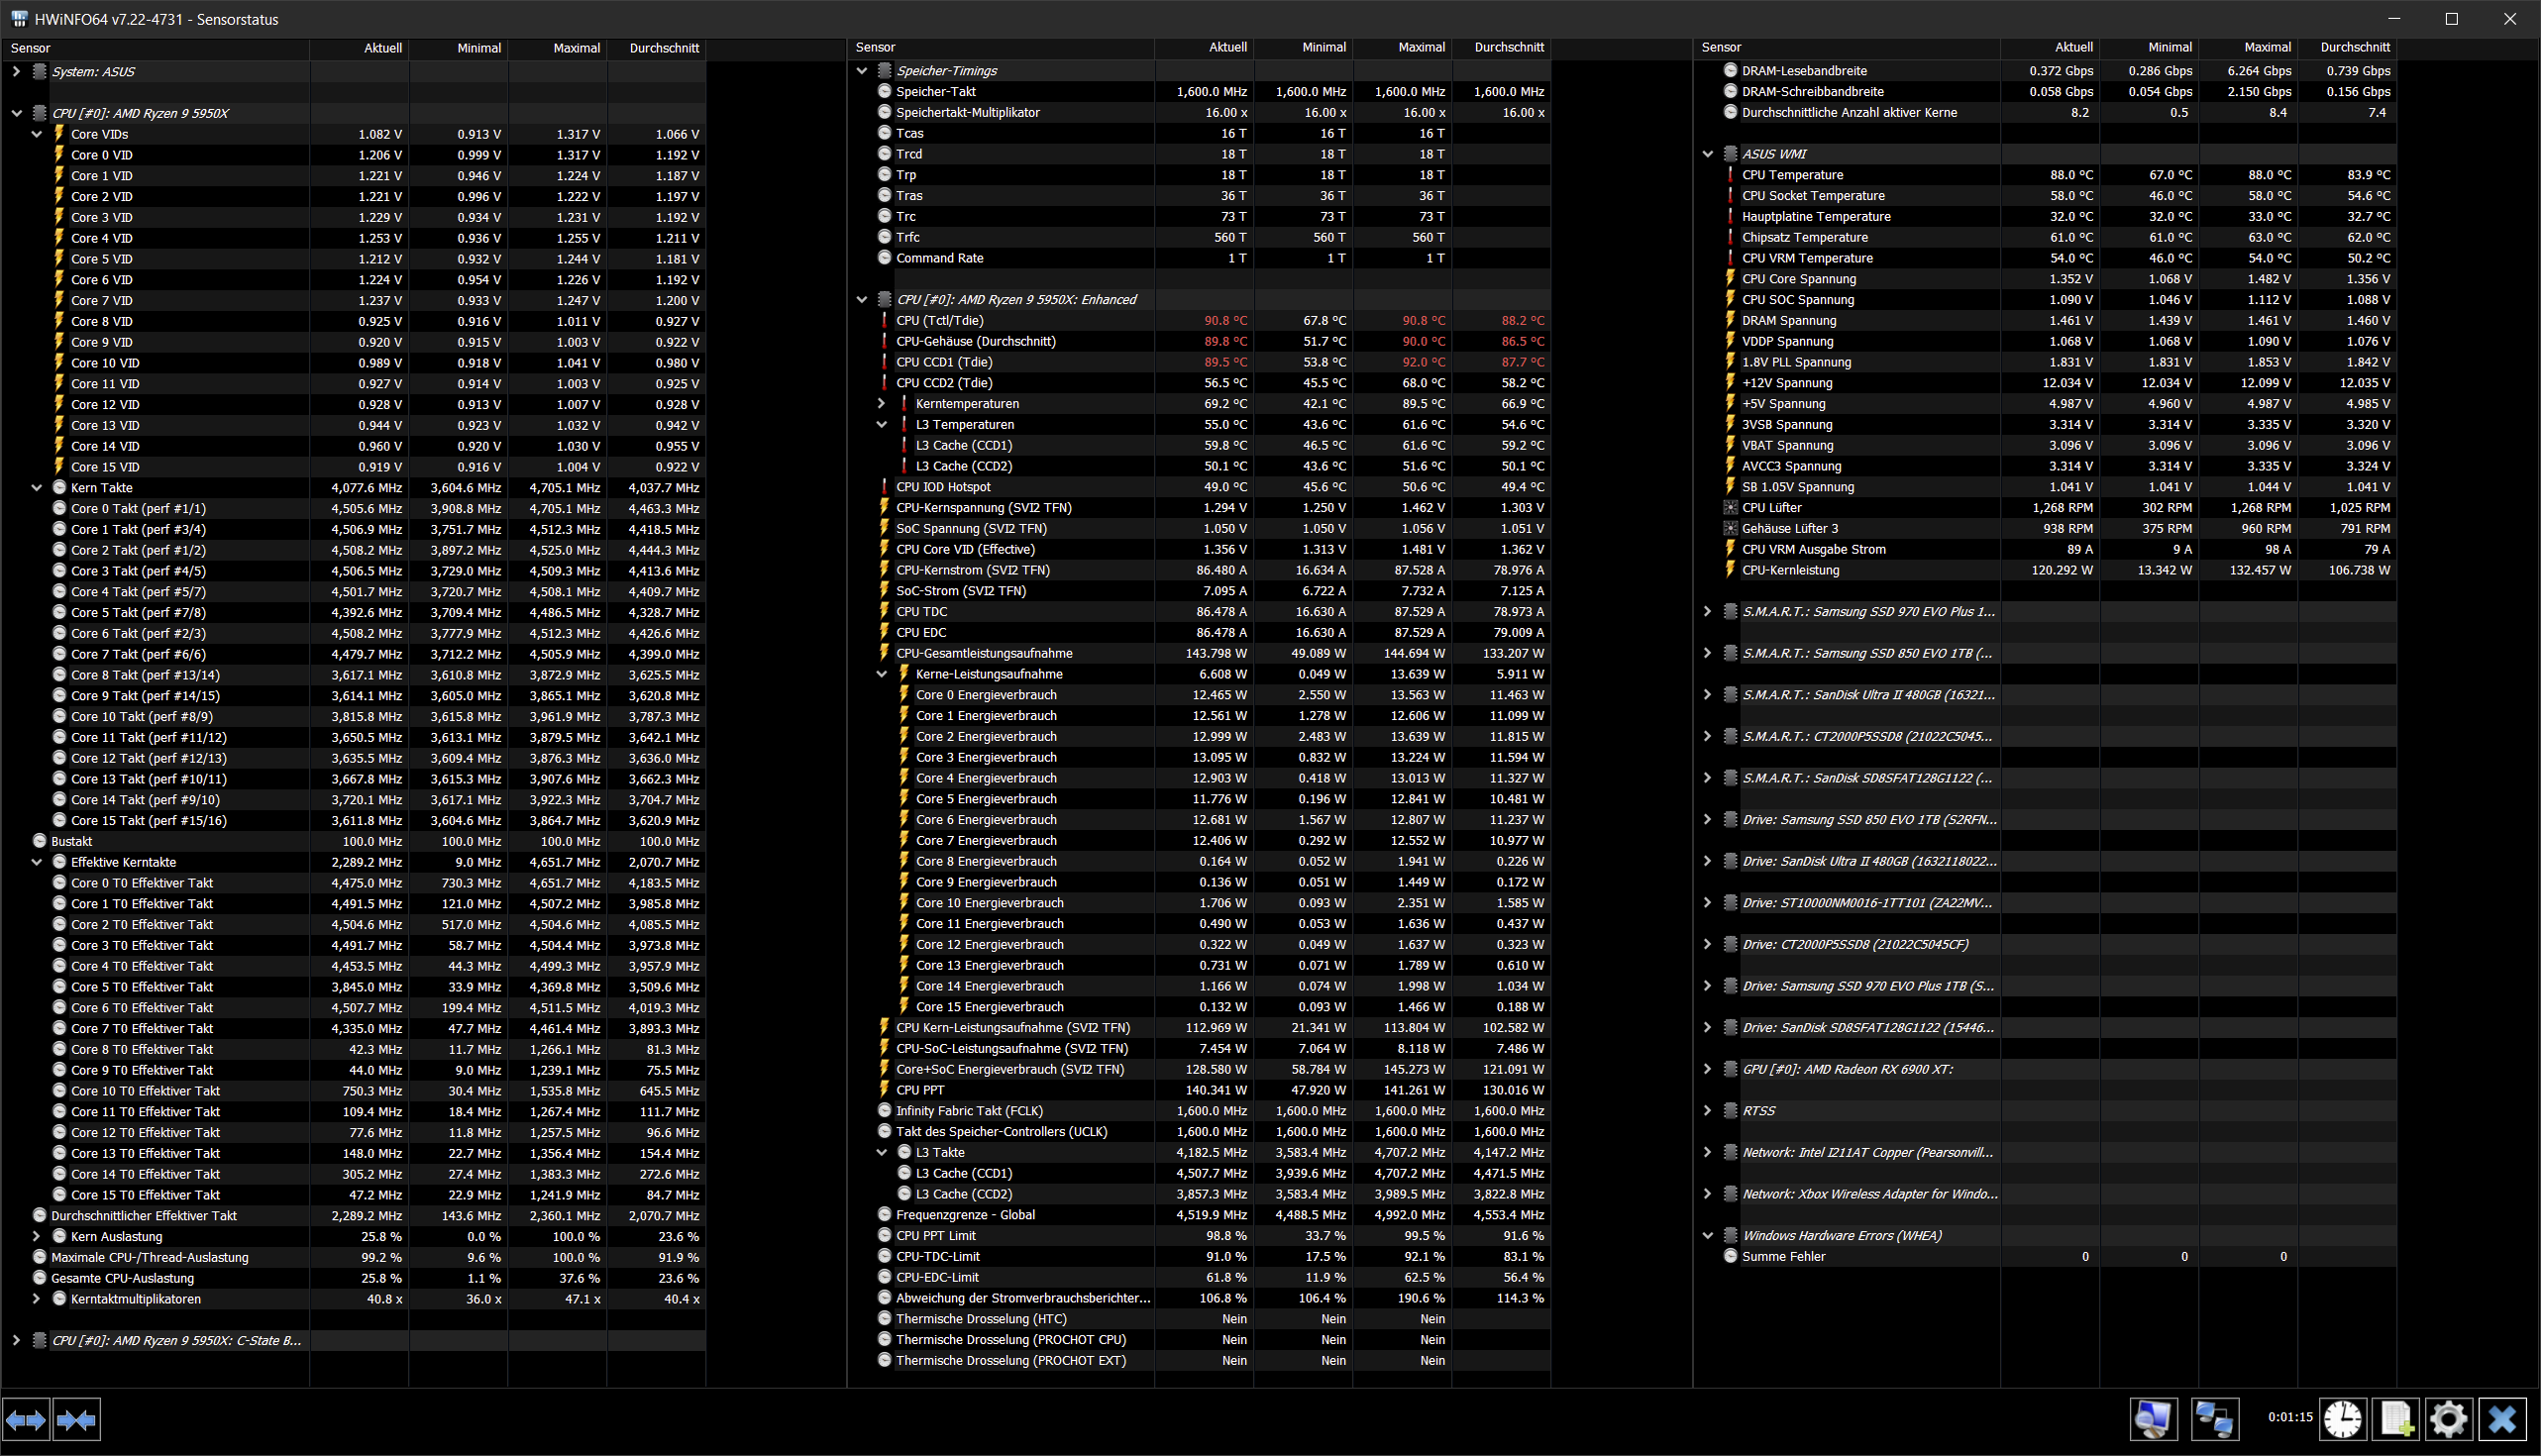The image size is (2541, 1456).
Task: Collapse the Speicher-Timings section
Action: (x=862, y=71)
